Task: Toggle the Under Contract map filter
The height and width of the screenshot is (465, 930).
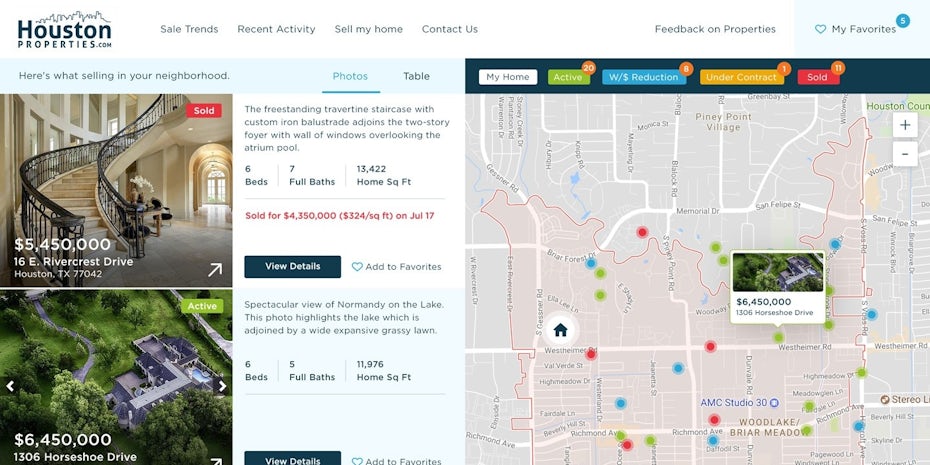Action: click(740, 77)
